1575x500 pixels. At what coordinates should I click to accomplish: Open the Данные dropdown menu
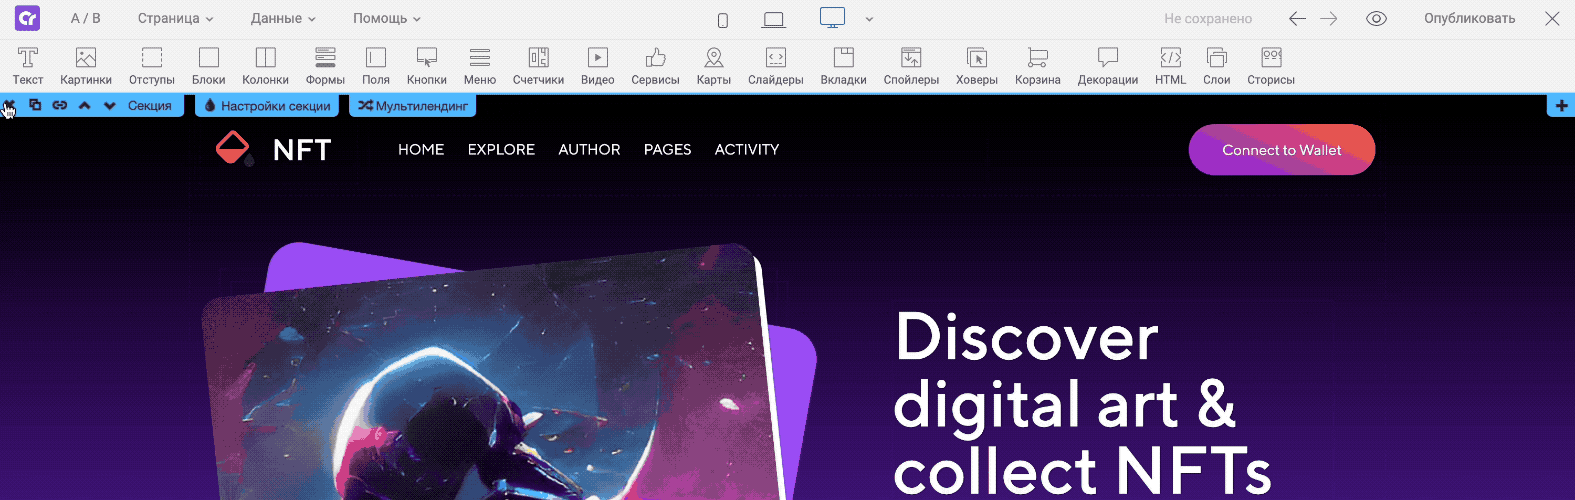coord(283,18)
